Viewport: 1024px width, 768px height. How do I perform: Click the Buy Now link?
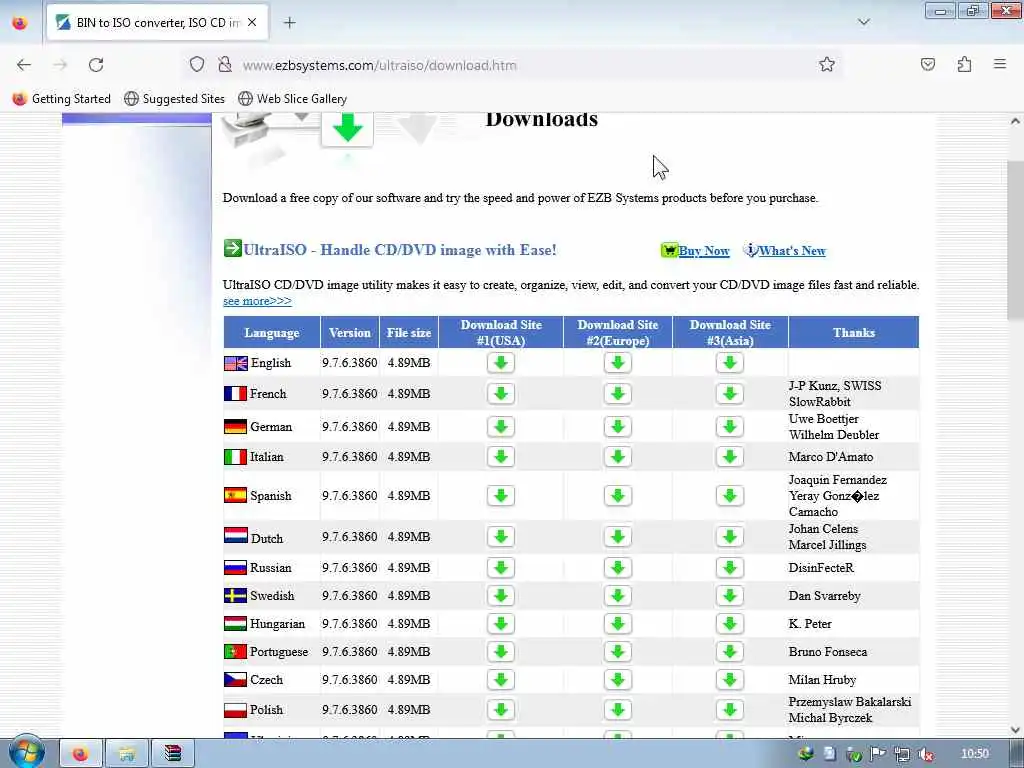pos(703,251)
